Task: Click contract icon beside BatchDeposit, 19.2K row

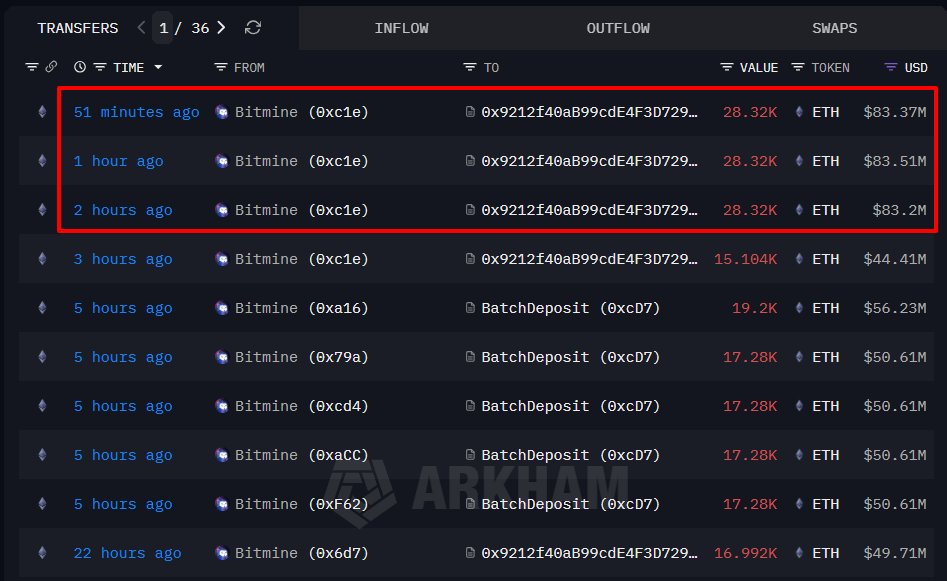Action: (470, 307)
